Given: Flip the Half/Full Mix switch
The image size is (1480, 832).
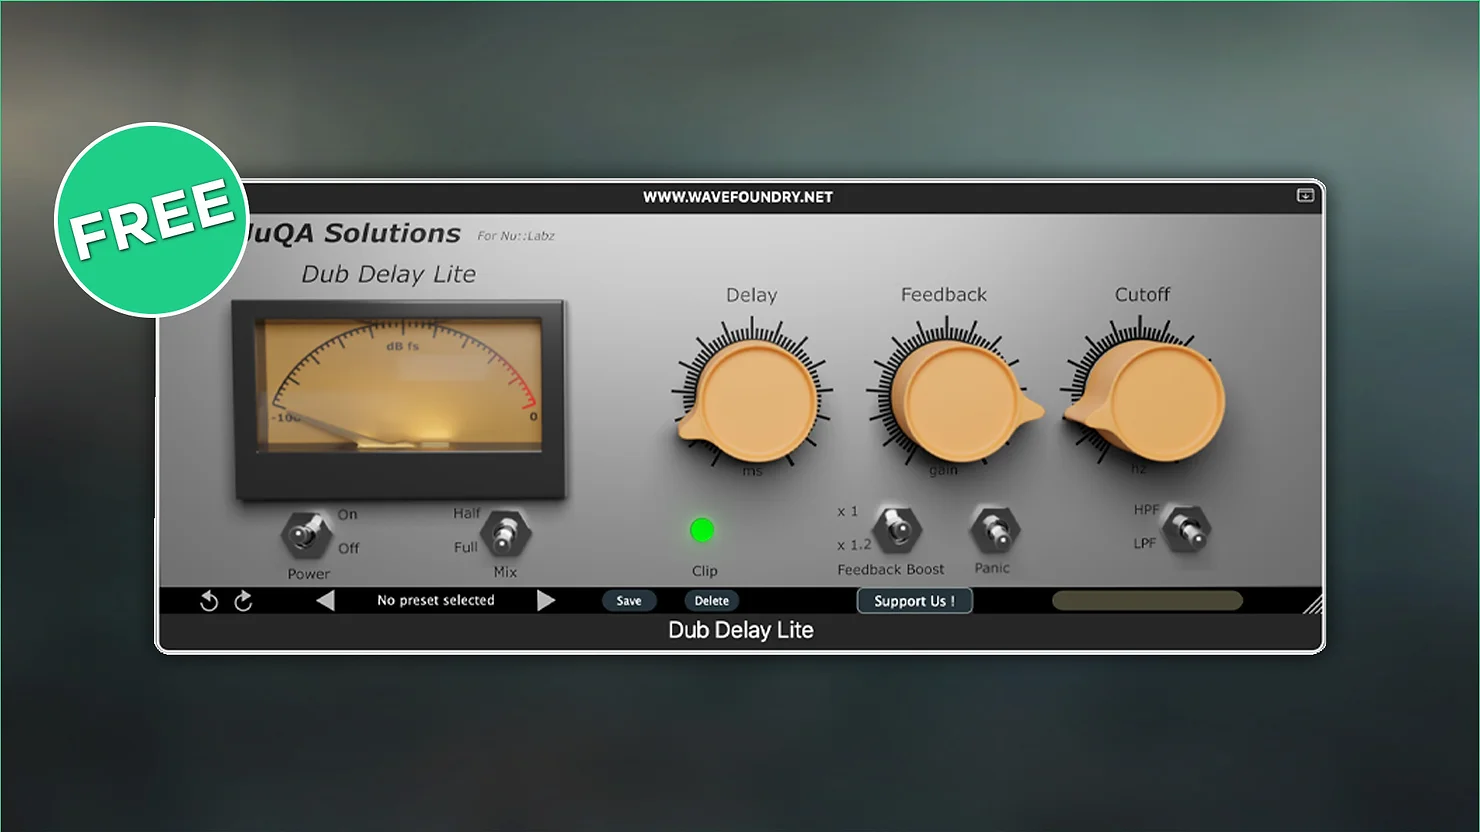Looking at the screenshot, I should point(505,534).
